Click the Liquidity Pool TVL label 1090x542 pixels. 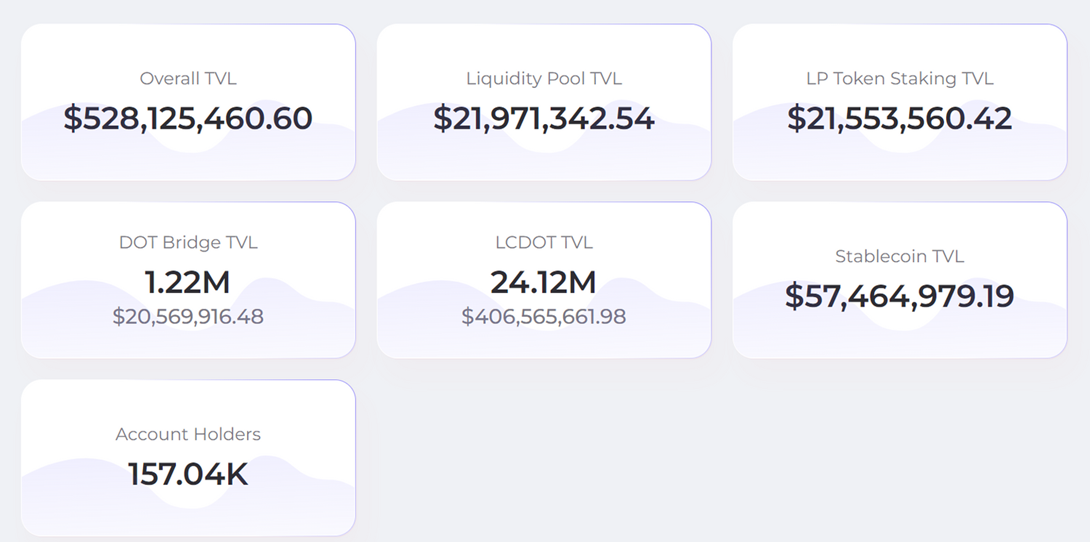[x=544, y=78]
